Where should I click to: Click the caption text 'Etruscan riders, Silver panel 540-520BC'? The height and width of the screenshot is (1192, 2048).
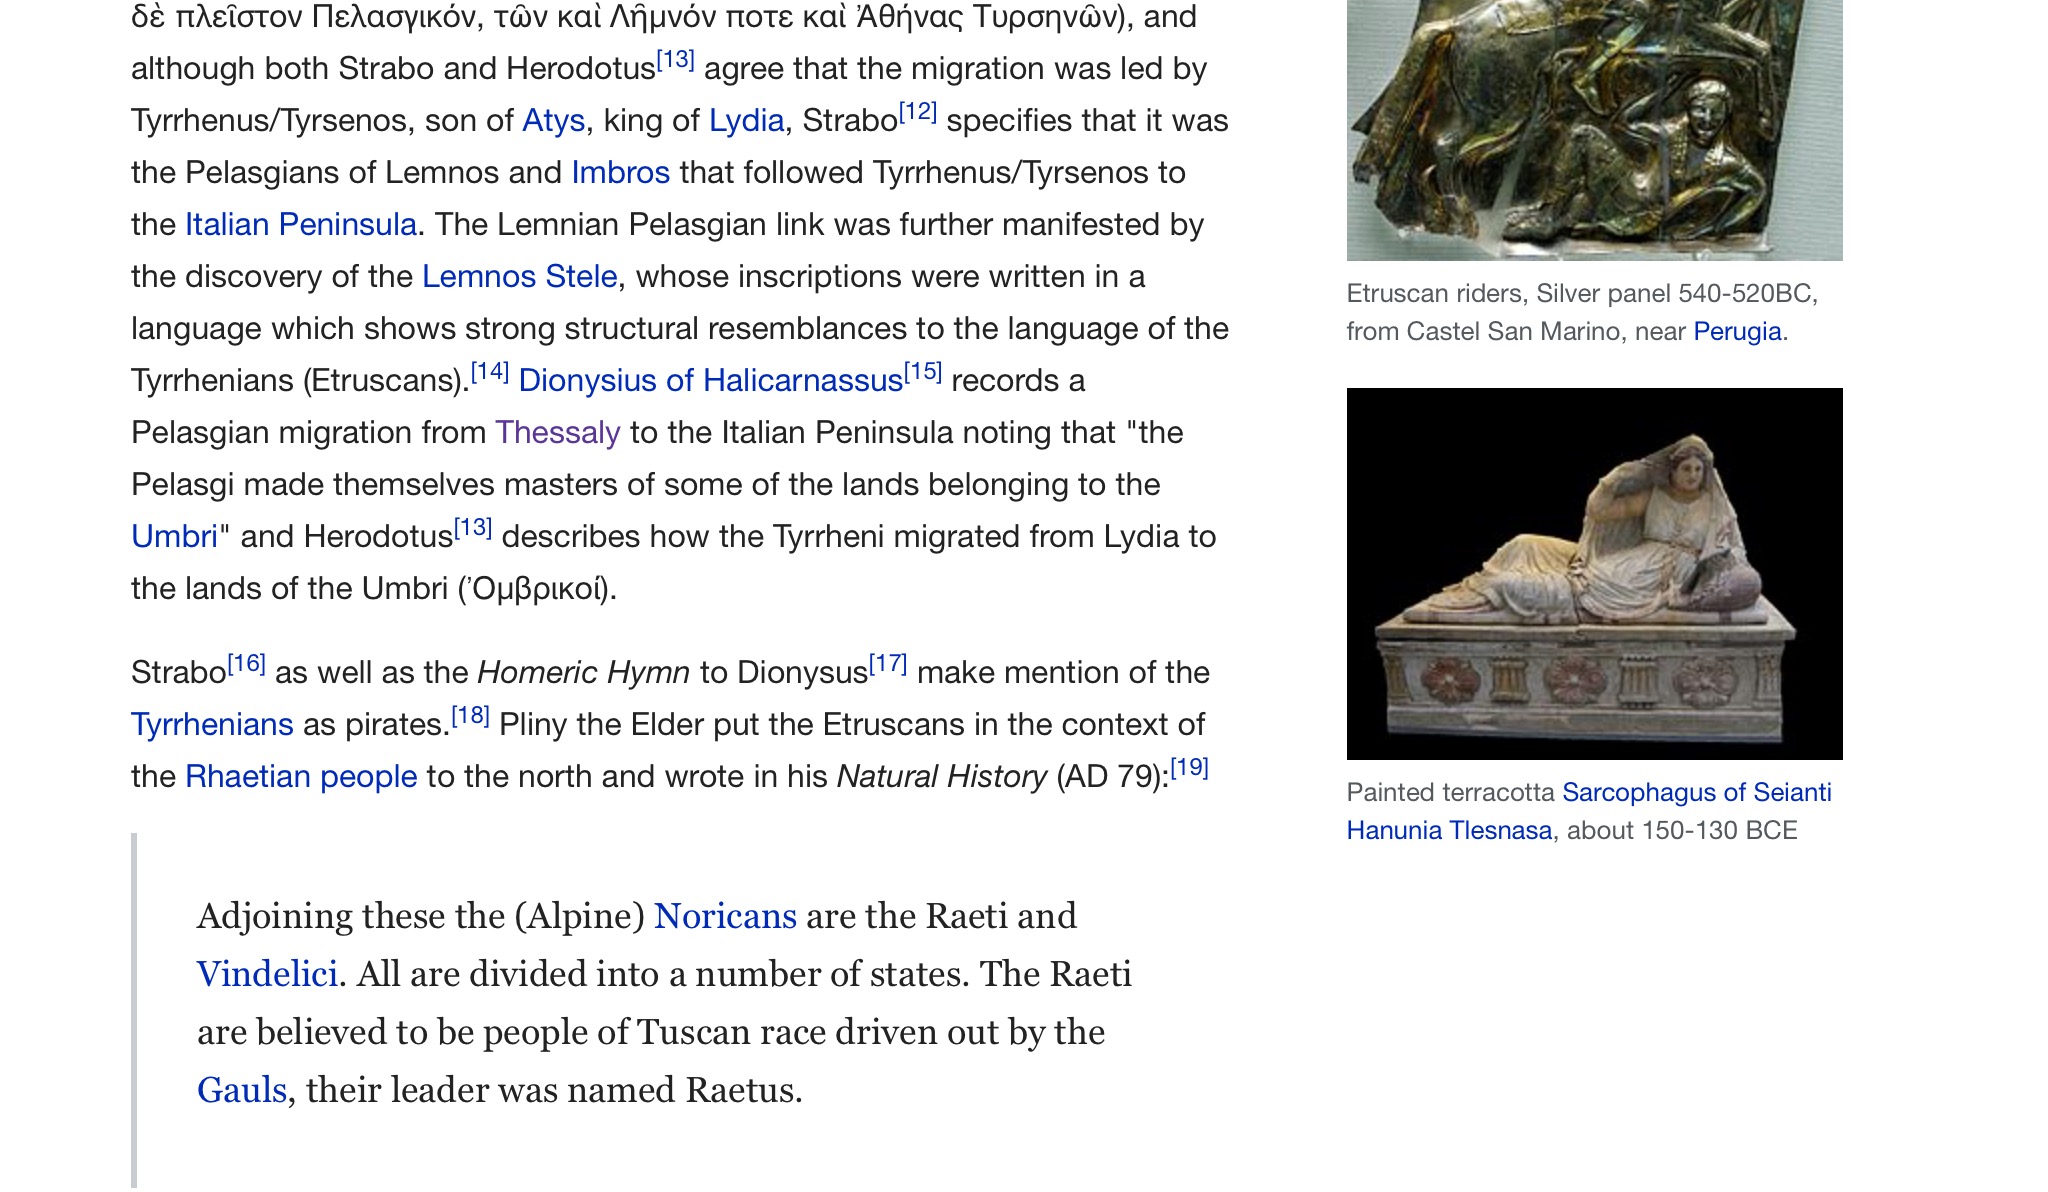[x=1579, y=294]
